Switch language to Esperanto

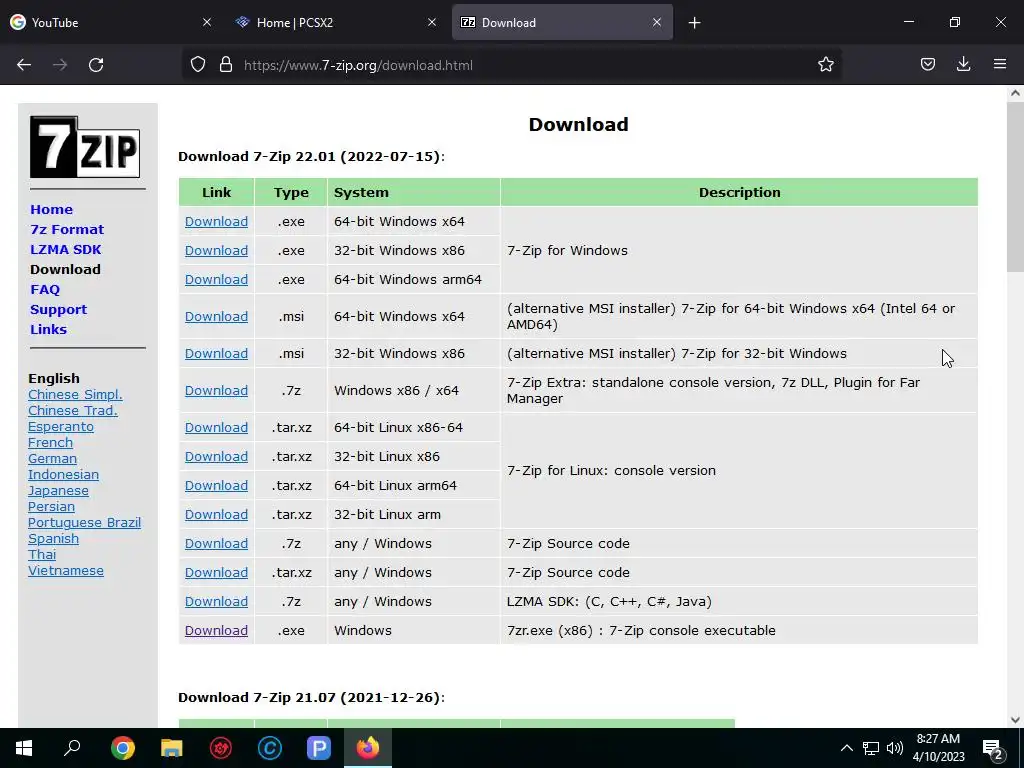[61, 426]
